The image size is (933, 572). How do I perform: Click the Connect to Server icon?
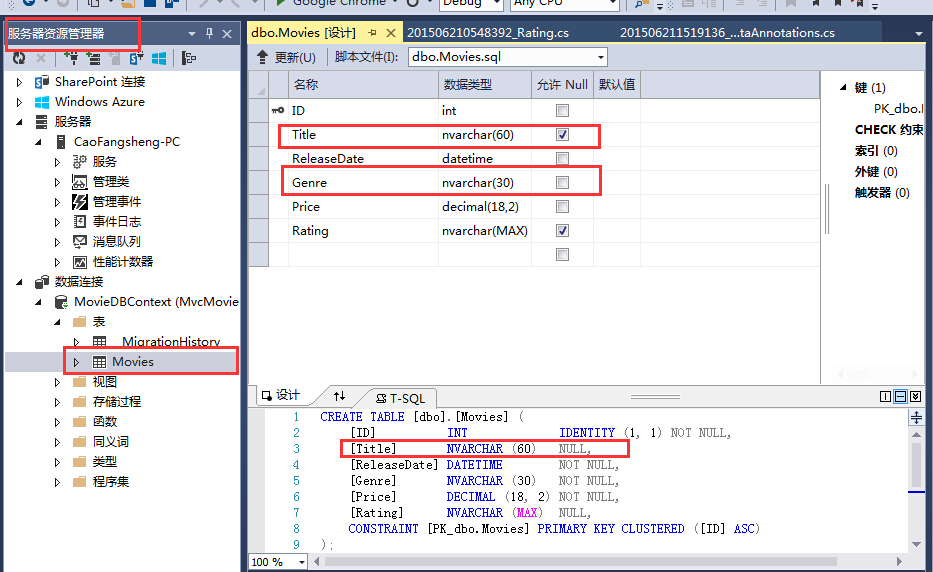pyautogui.click(x=93, y=58)
